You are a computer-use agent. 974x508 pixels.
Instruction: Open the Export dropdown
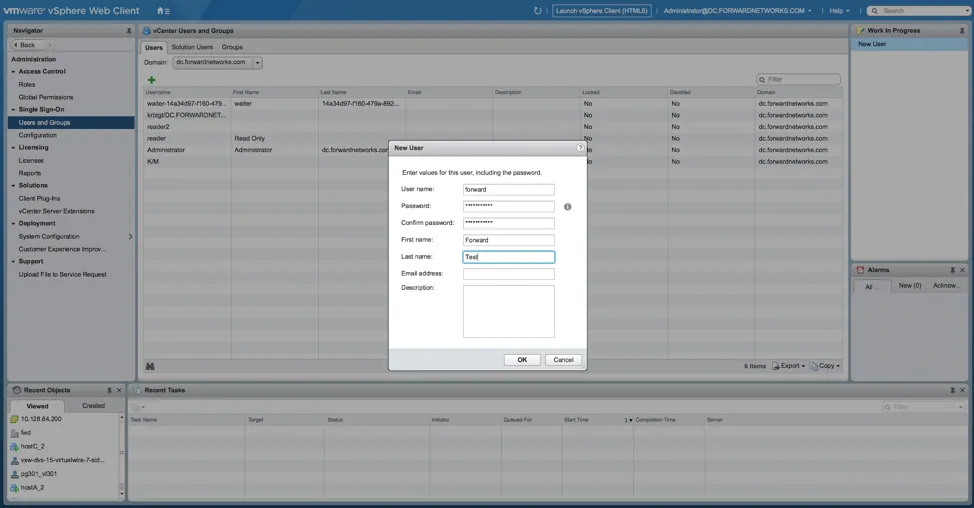click(788, 366)
